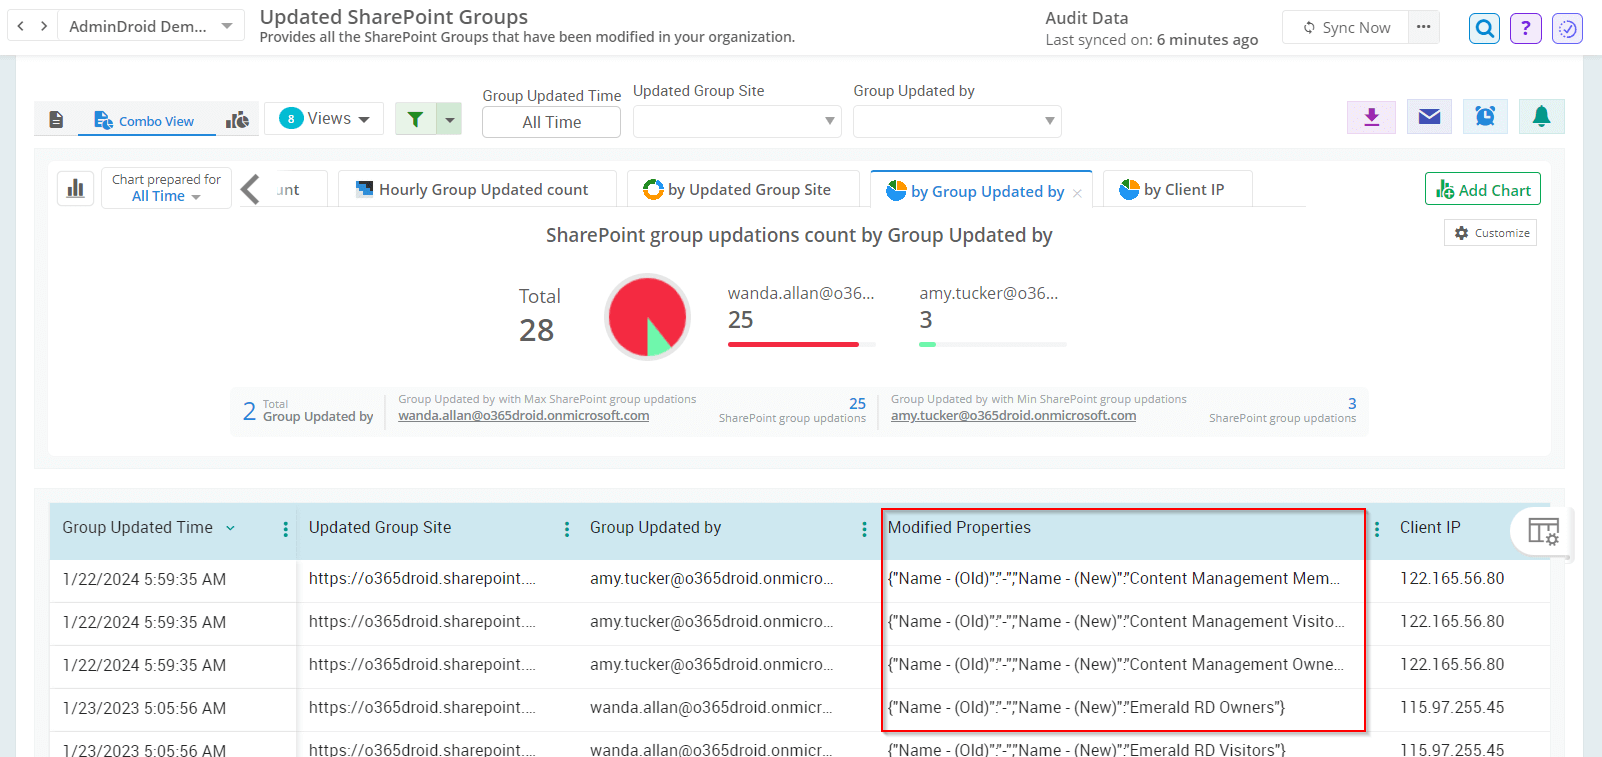Click Total 28 beside the pie chart
Image resolution: width=1602 pixels, height=757 pixels.
point(539,316)
